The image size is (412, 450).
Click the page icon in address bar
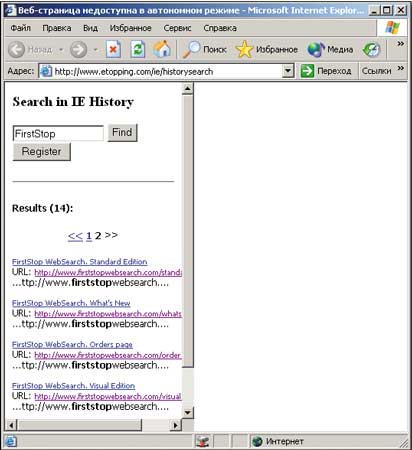[x=46, y=71]
